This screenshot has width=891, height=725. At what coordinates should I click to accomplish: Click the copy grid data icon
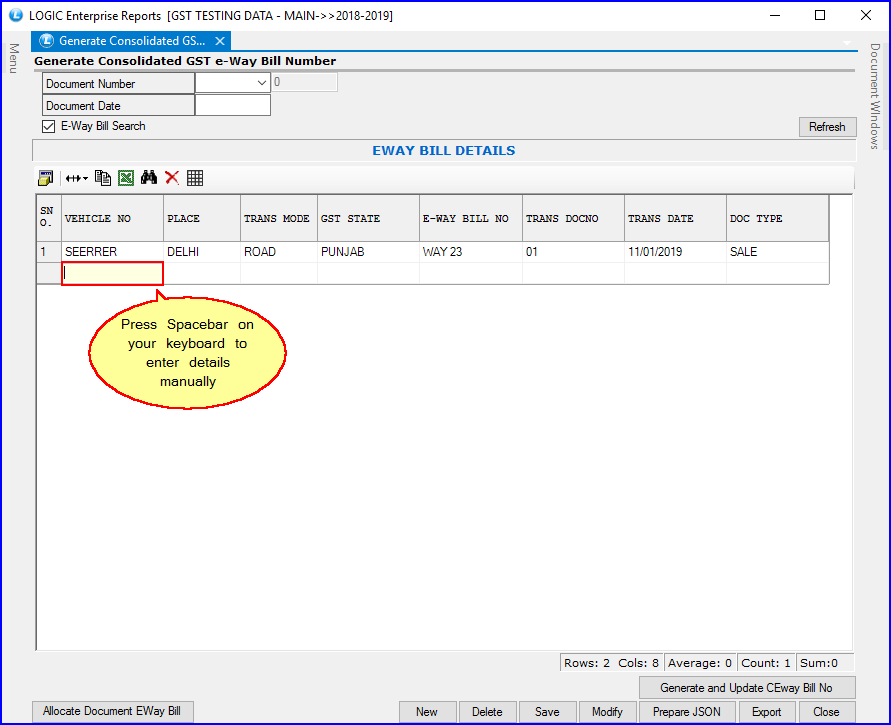tap(103, 178)
